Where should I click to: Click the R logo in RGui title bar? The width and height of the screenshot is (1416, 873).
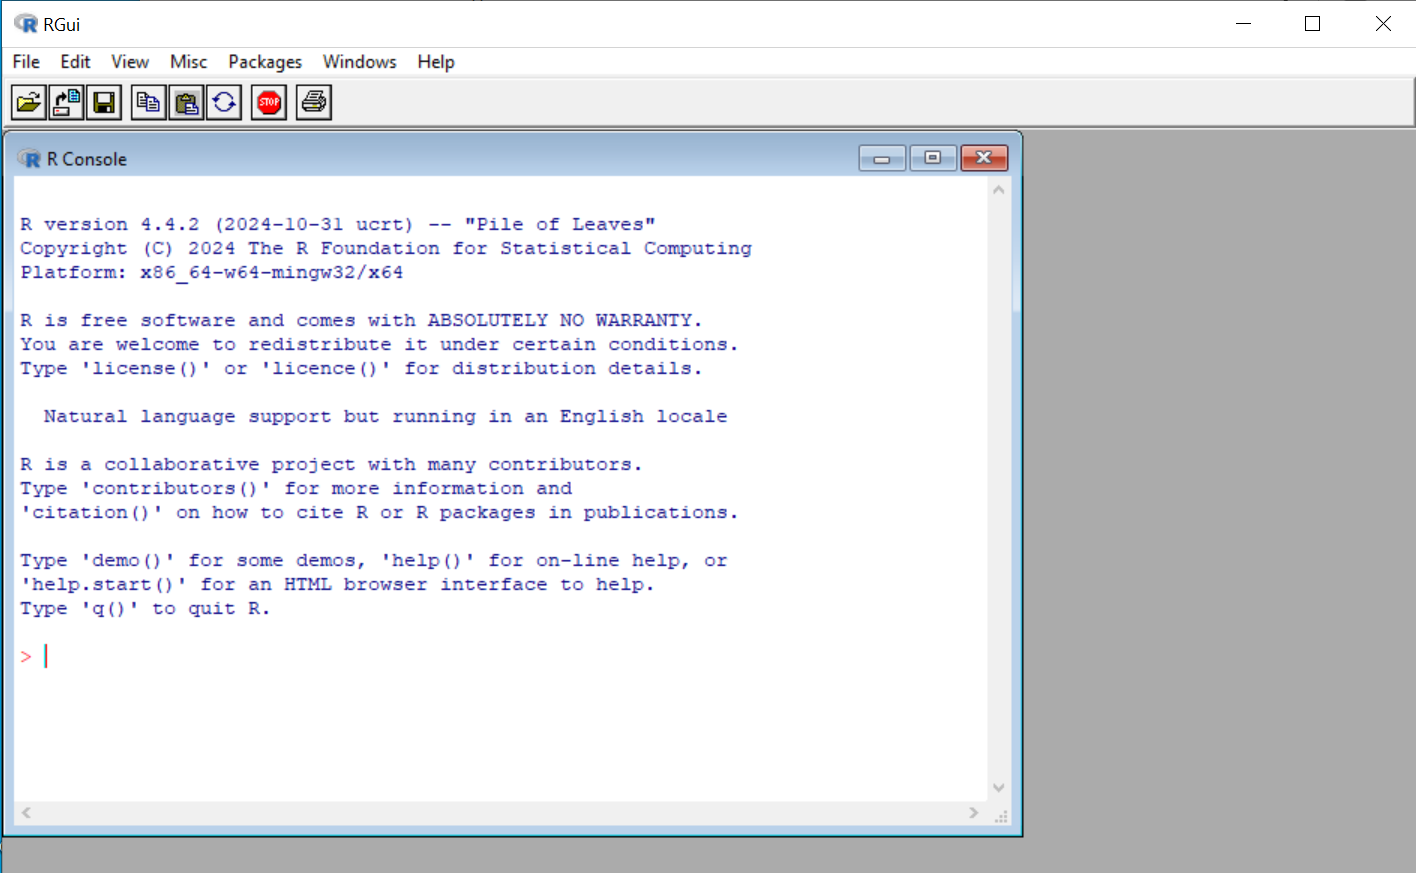(x=25, y=24)
